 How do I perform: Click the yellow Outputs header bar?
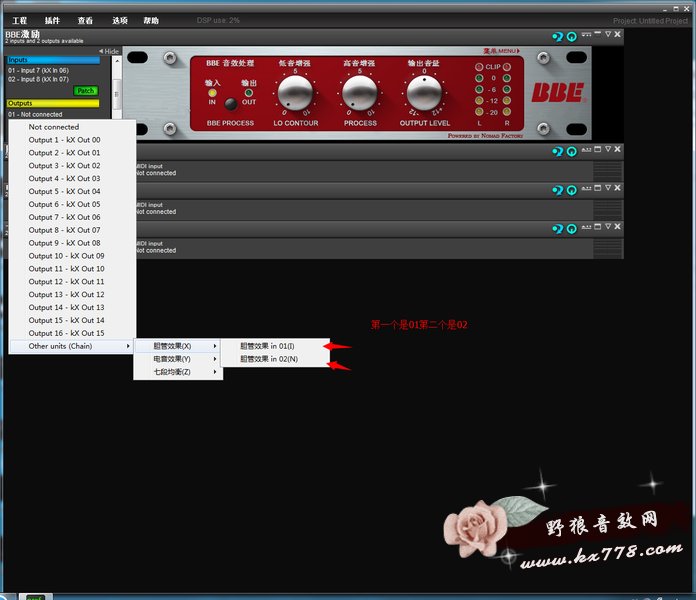click(x=53, y=103)
